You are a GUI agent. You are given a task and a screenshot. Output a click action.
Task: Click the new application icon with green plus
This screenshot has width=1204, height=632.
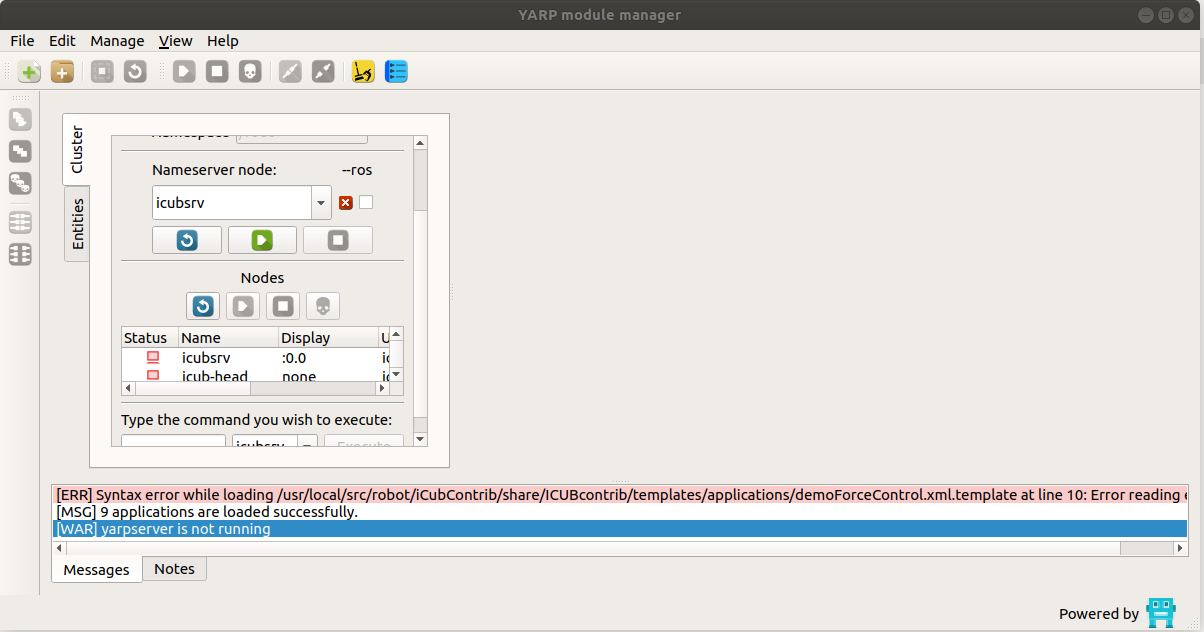click(x=30, y=72)
